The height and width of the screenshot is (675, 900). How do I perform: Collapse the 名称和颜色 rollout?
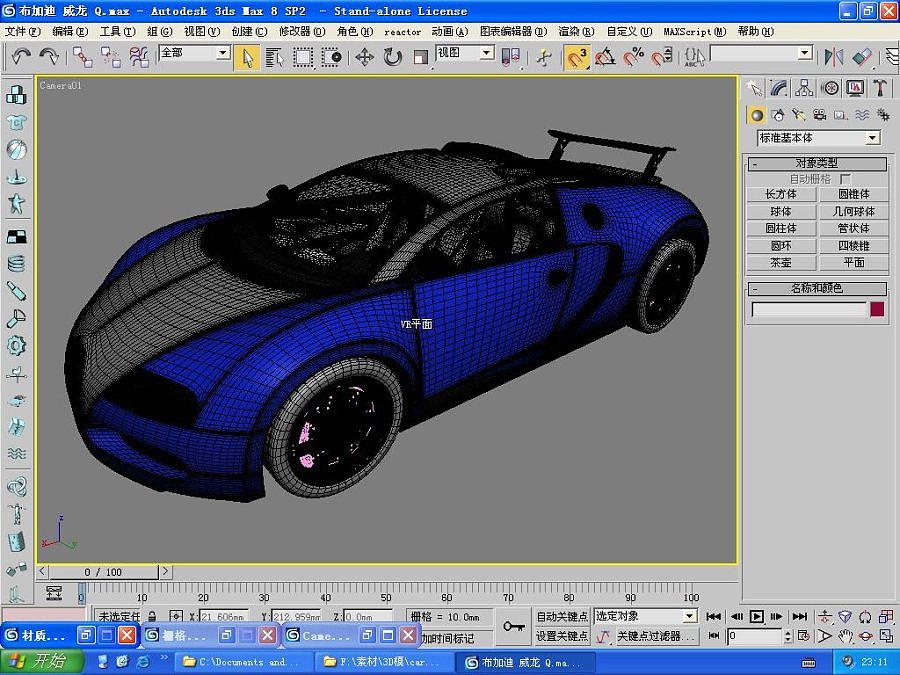pyautogui.click(x=817, y=288)
